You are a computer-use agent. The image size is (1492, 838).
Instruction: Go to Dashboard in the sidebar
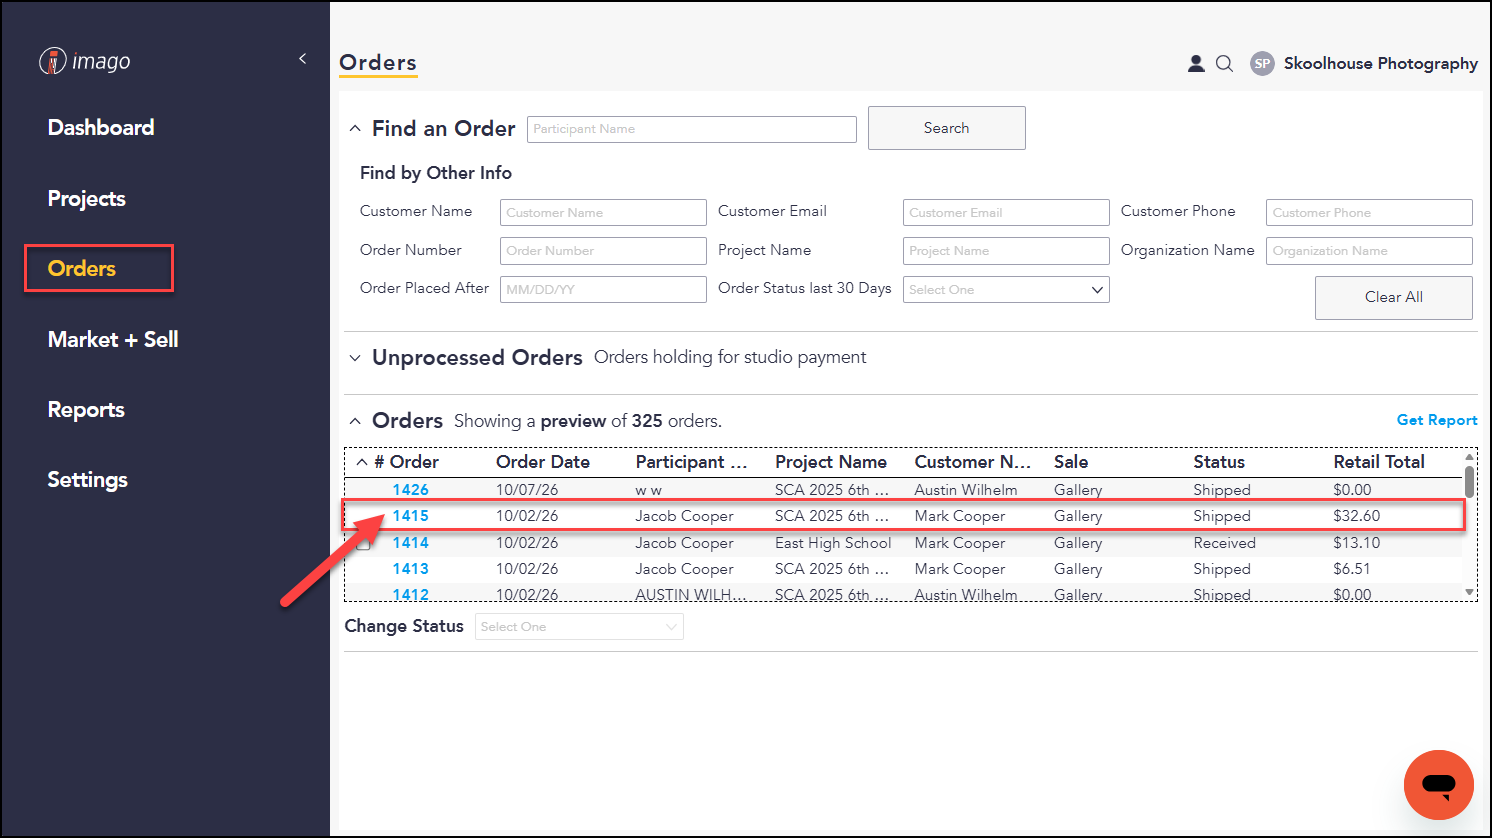tap(101, 128)
